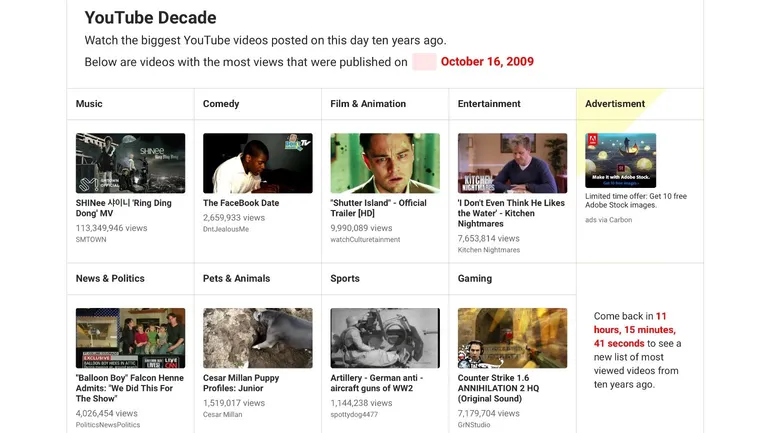This screenshot has width=770, height=433.
Task: Open the Shutter Island trailer thumbnail
Action: [x=385, y=163]
